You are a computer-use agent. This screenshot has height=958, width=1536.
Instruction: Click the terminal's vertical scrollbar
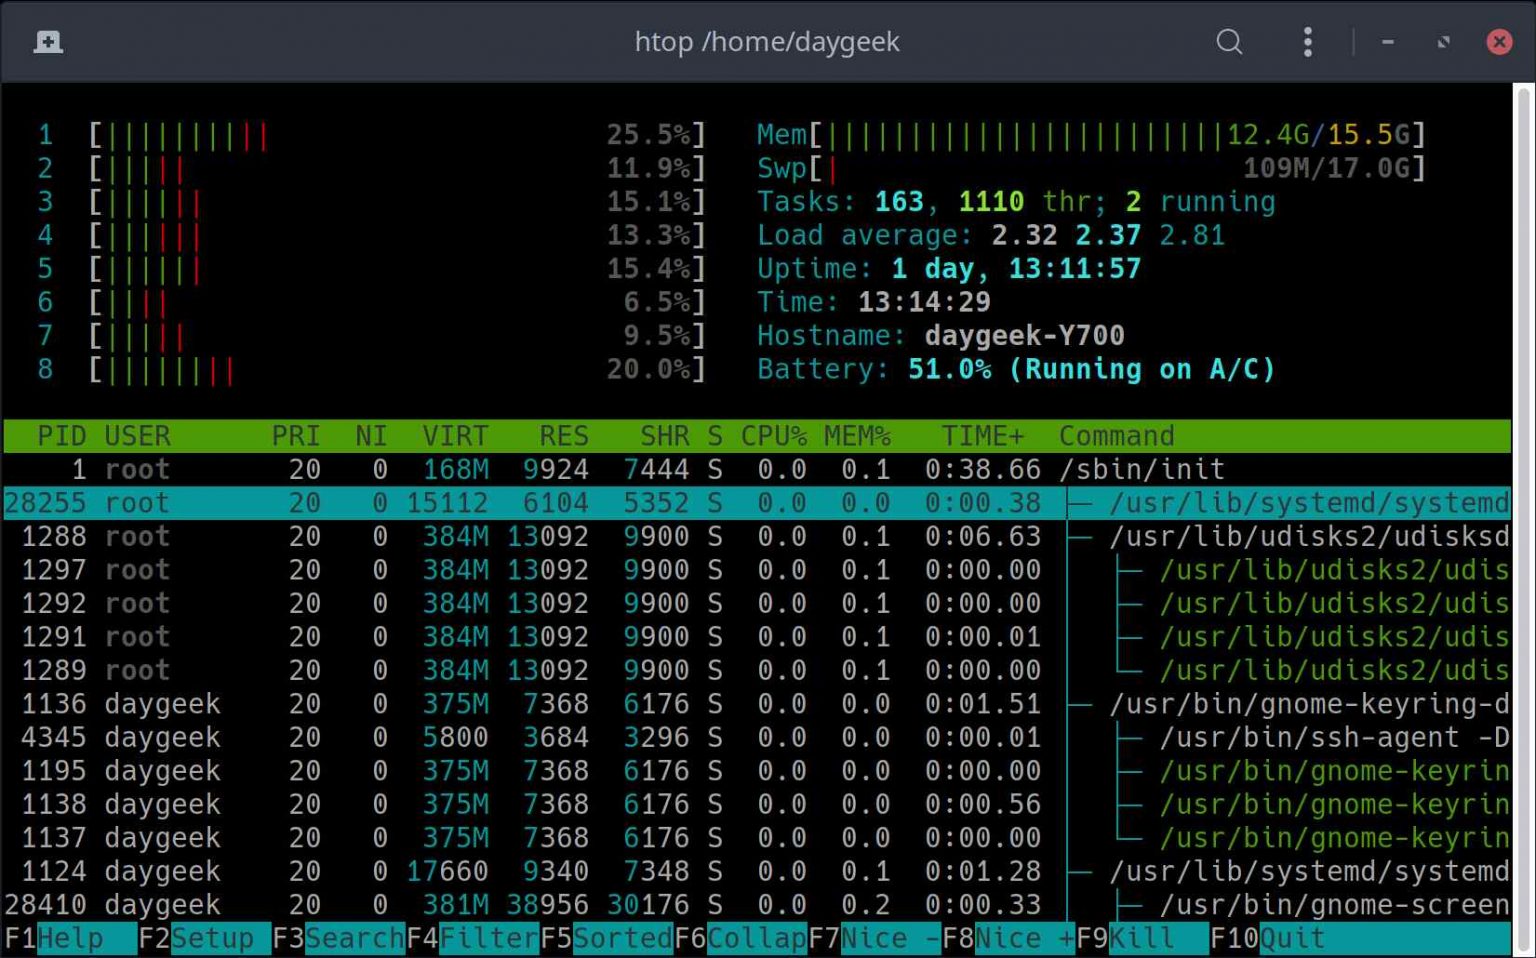[1523, 500]
